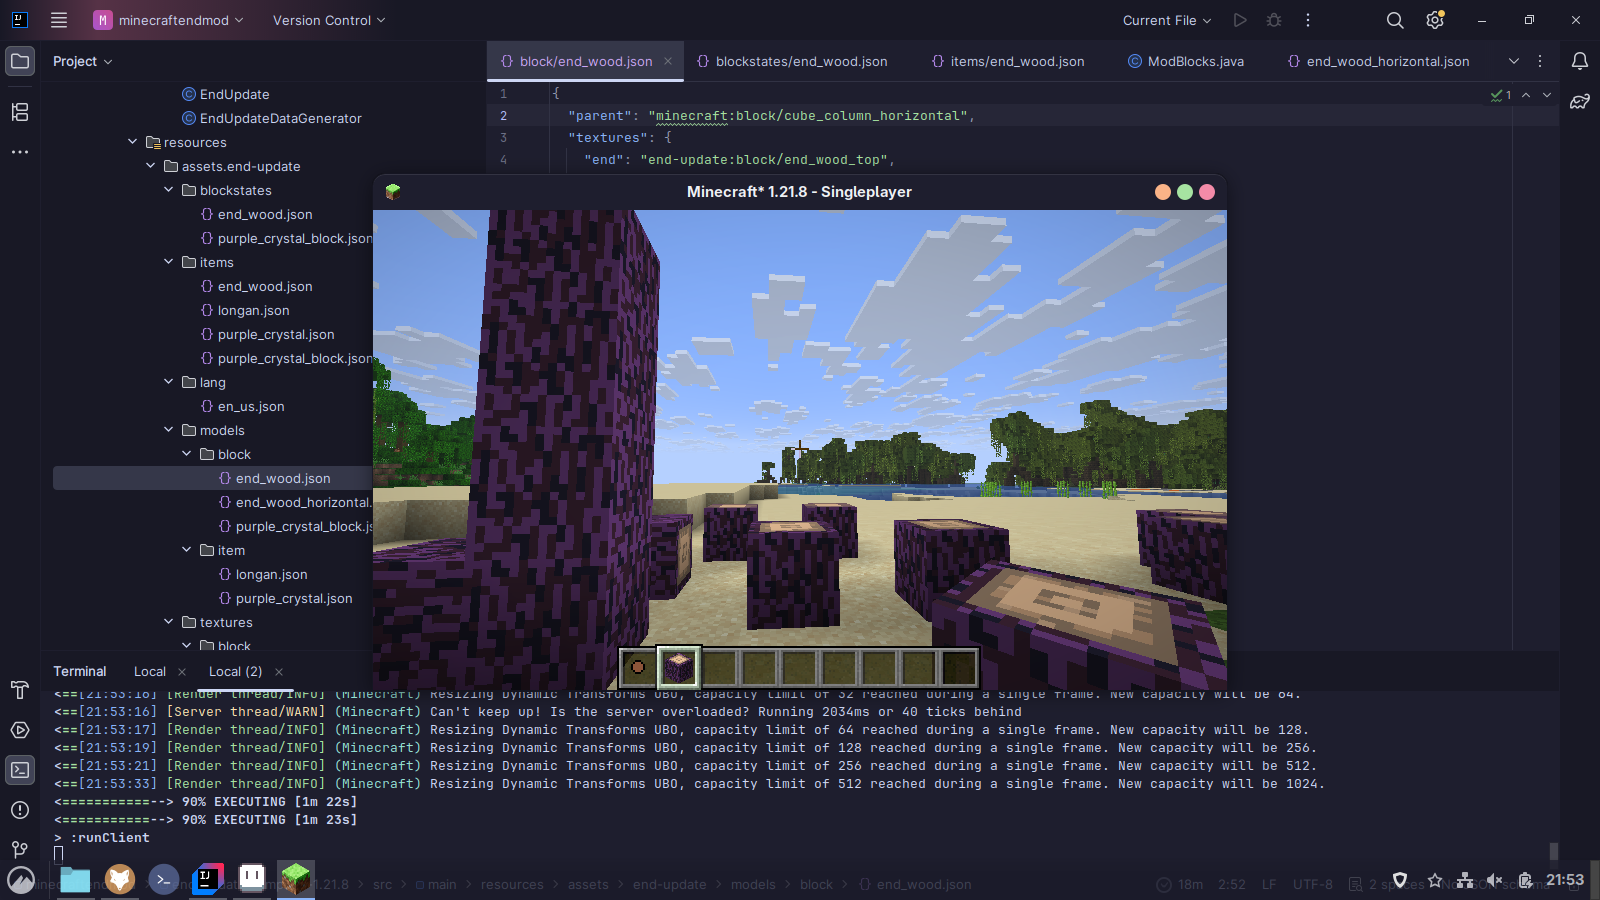Switch to the ModBlocks.java editor tab
The height and width of the screenshot is (900, 1600).
[1195, 61]
